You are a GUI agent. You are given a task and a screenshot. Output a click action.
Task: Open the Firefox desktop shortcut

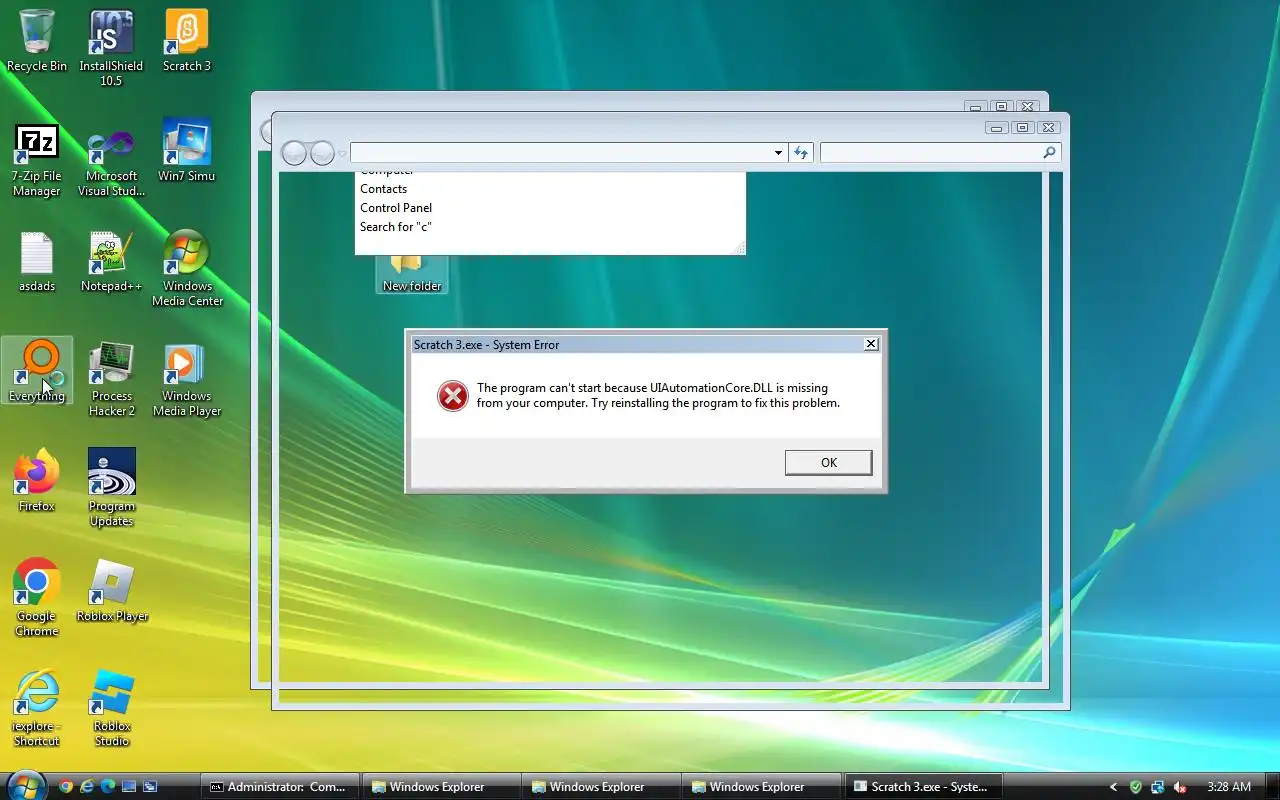click(x=37, y=481)
